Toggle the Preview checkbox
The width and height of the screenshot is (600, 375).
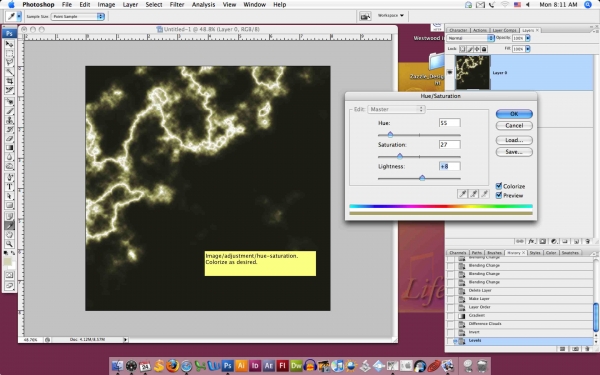point(499,195)
